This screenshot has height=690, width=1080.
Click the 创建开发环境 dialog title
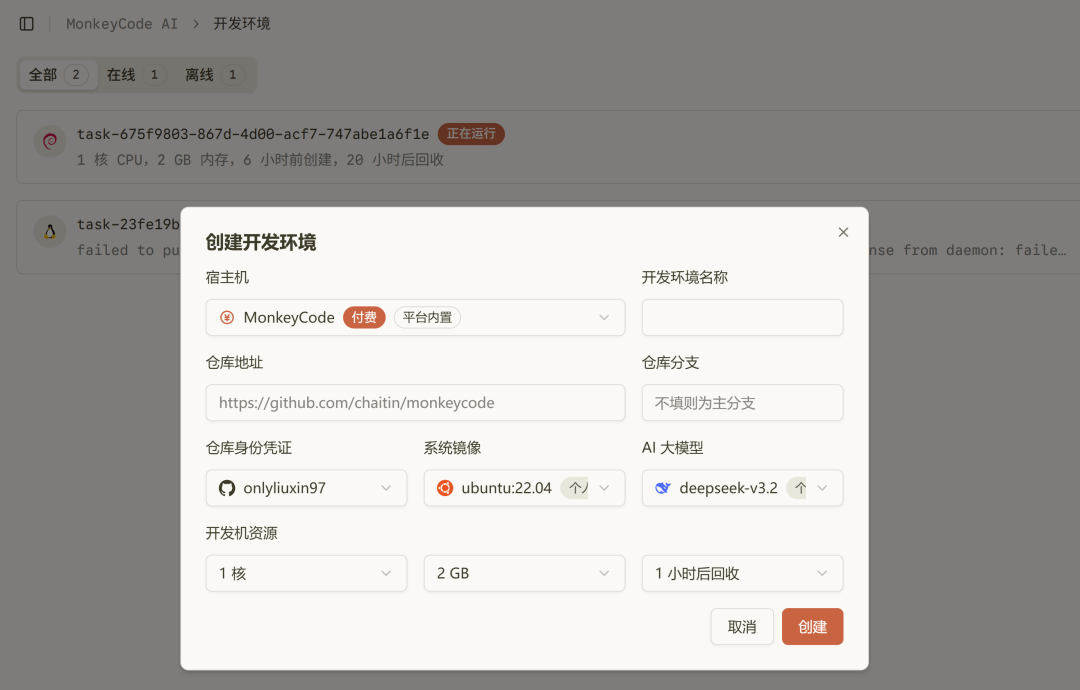[261, 242]
